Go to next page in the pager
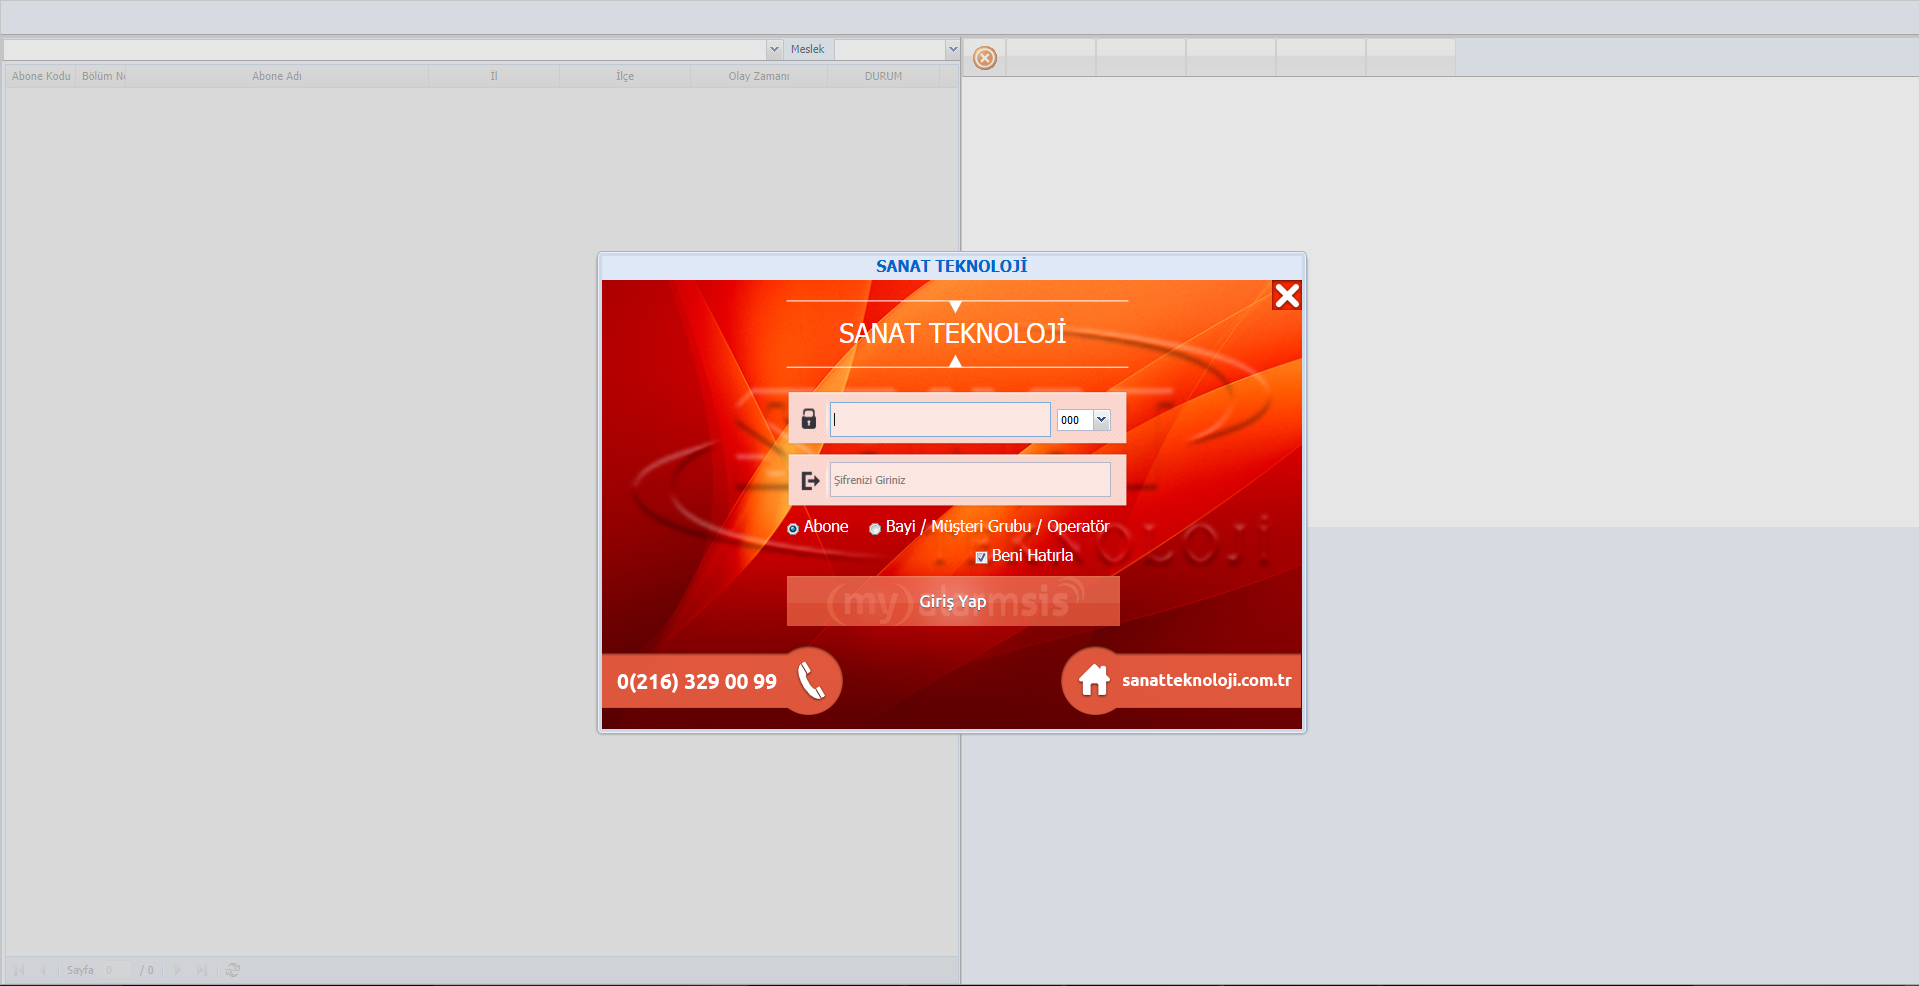This screenshot has width=1919, height=986. (178, 970)
